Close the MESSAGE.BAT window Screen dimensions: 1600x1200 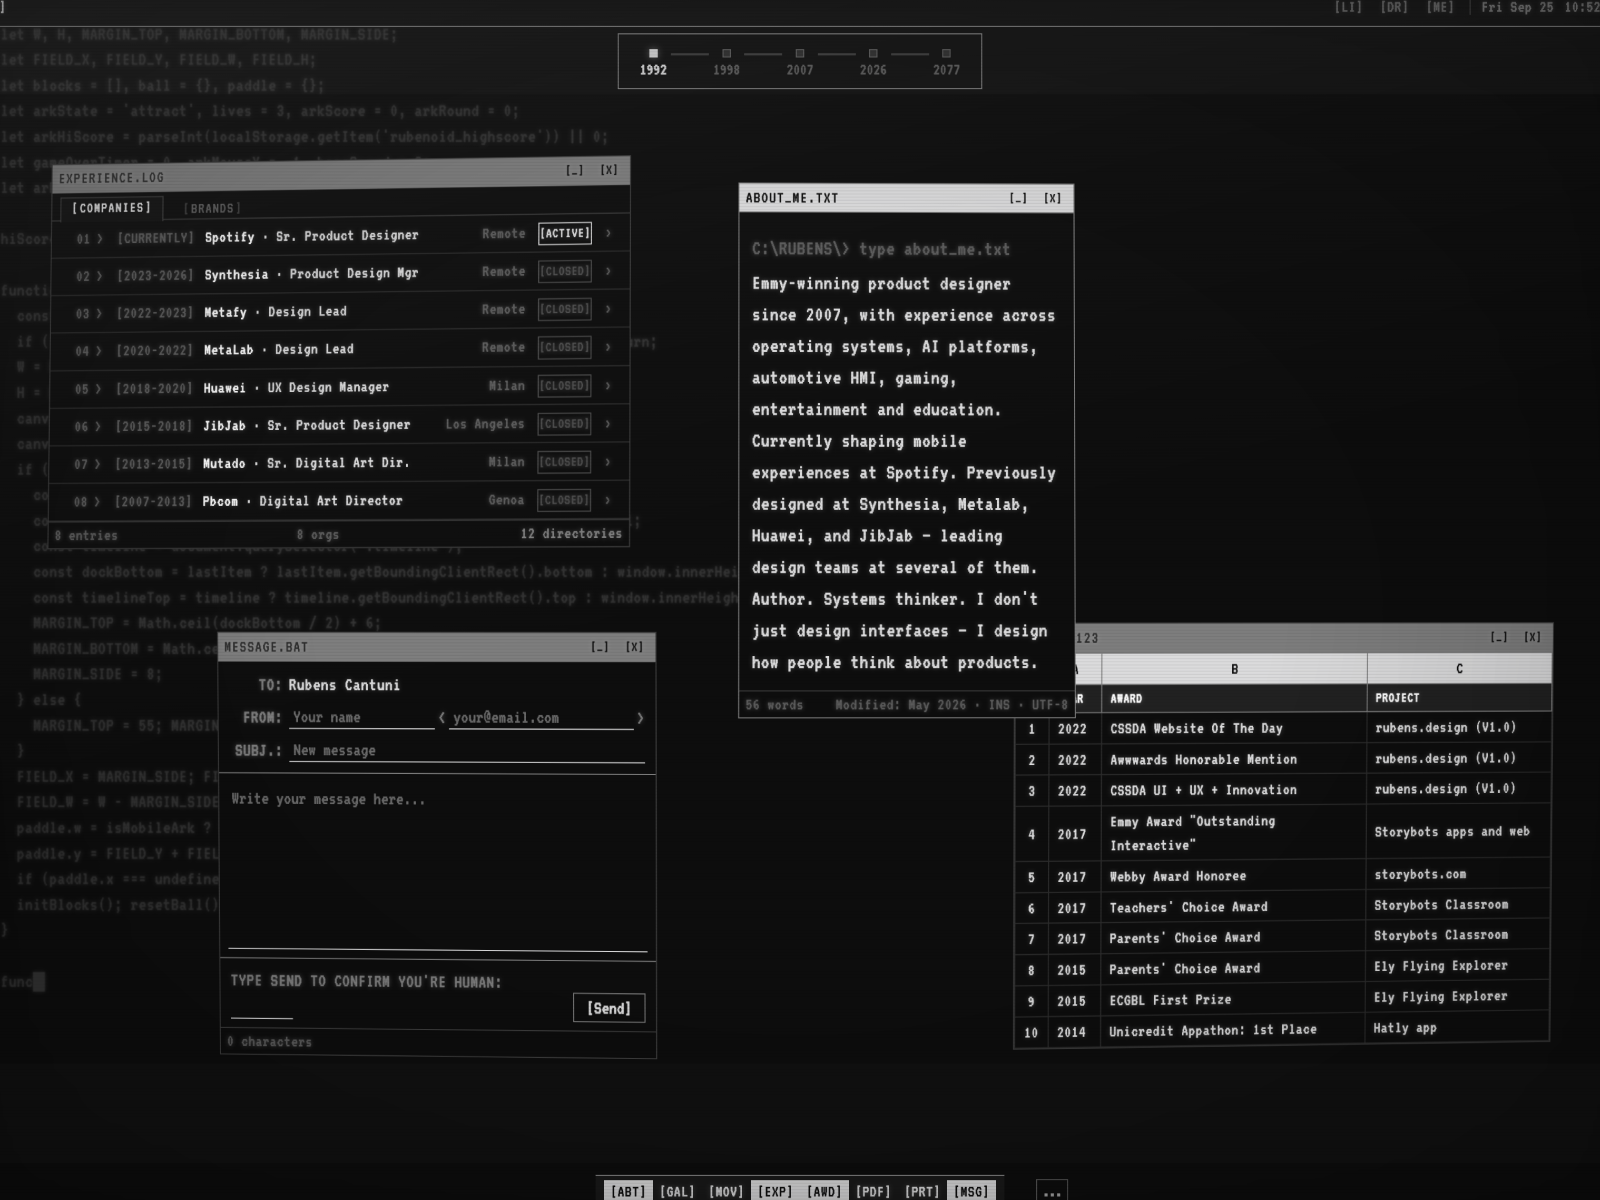pyautogui.click(x=634, y=647)
